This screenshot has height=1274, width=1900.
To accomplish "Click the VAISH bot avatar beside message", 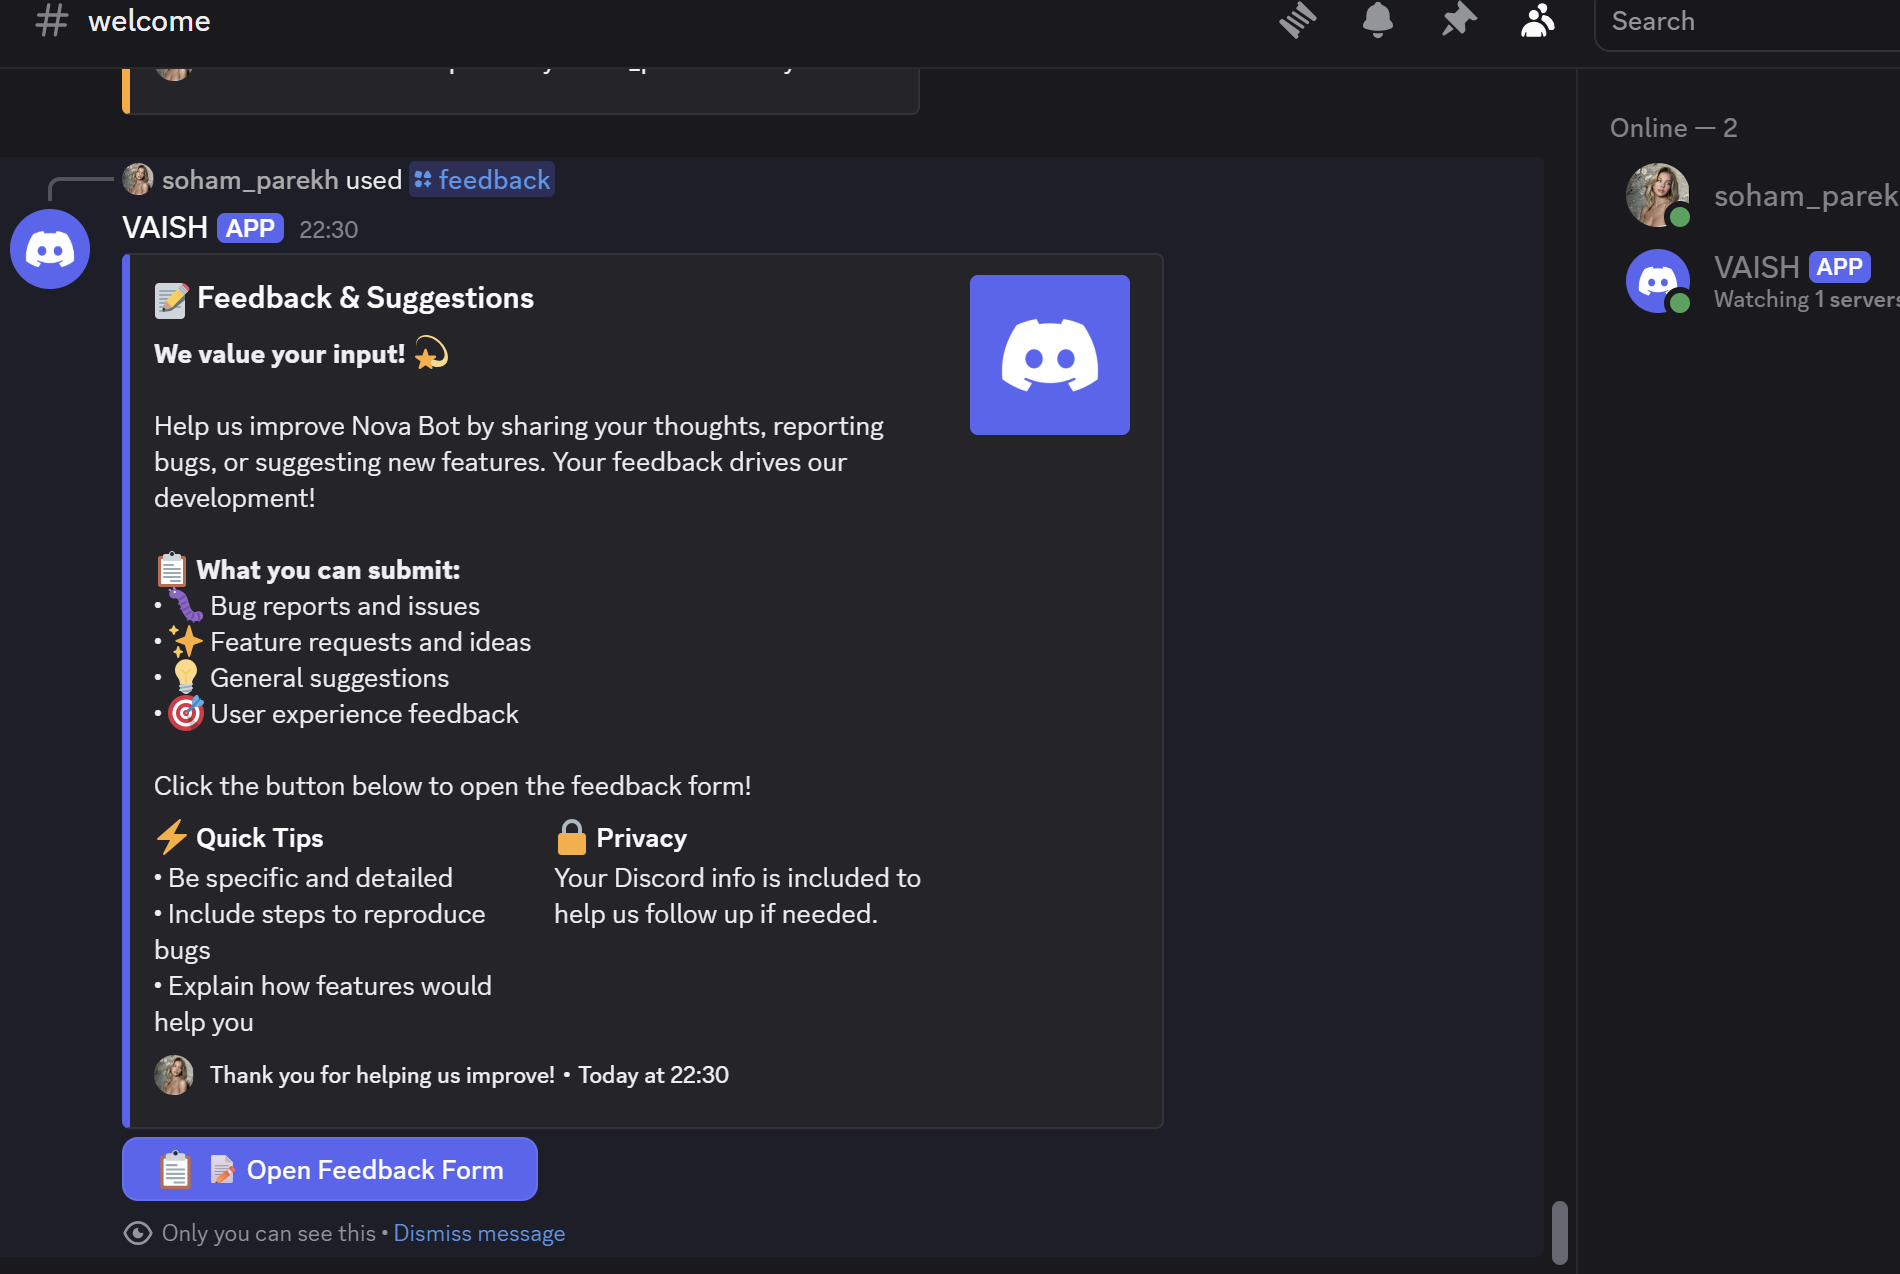I will click(x=50, y=249).
